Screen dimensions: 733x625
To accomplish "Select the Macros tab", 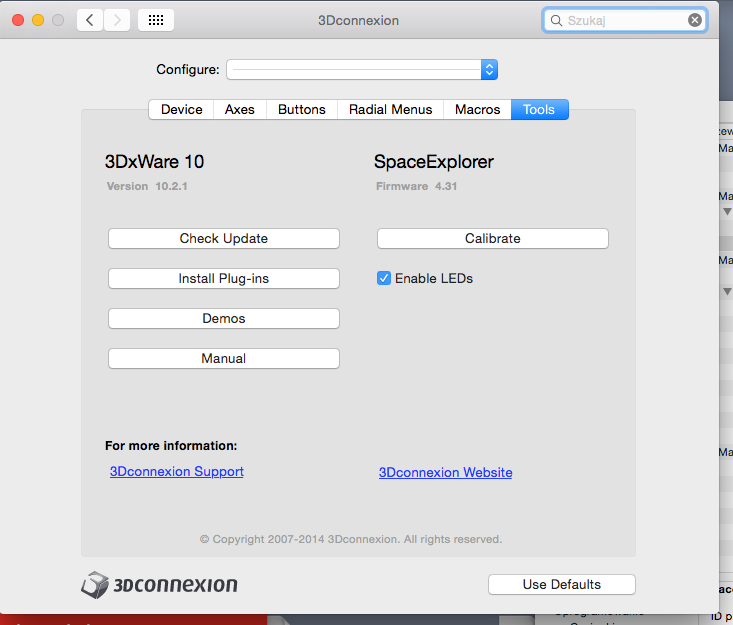I will click(477, 109).
